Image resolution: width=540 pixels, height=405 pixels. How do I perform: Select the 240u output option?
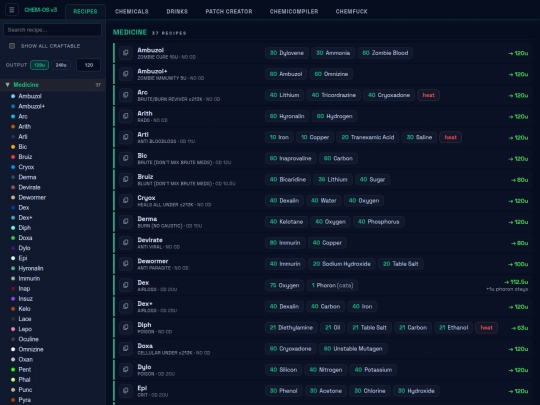point(61,65)
